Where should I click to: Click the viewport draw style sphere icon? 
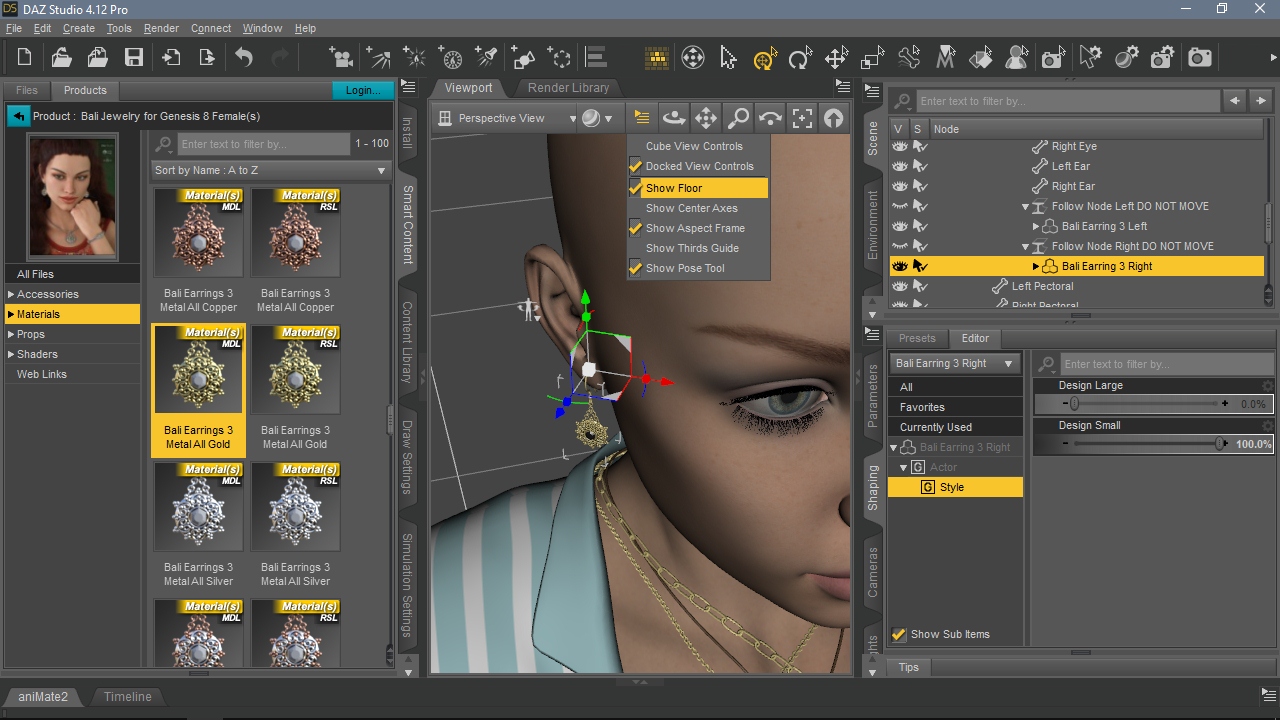596,118
